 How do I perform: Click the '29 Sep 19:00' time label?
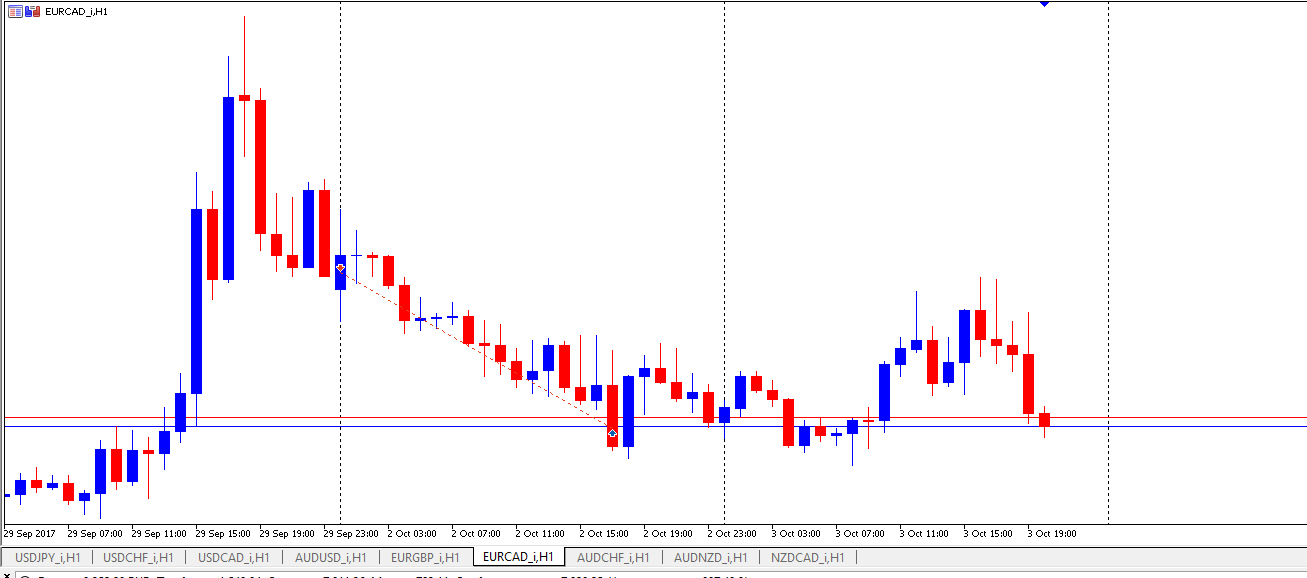pyautogui.click(x=288, y=534)
